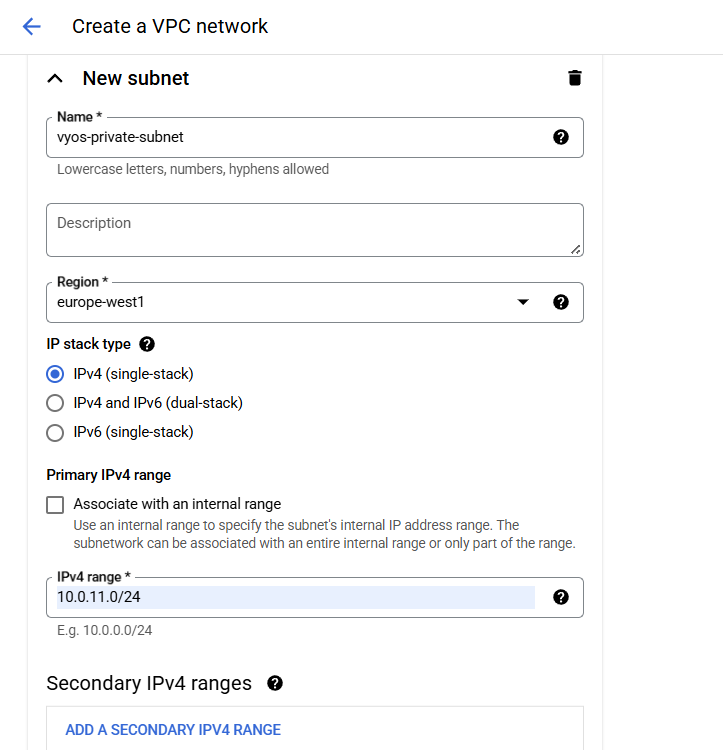Enable Associate with an internal range checkbox
This screenshot has height=750, width=723.
point(56,504)
